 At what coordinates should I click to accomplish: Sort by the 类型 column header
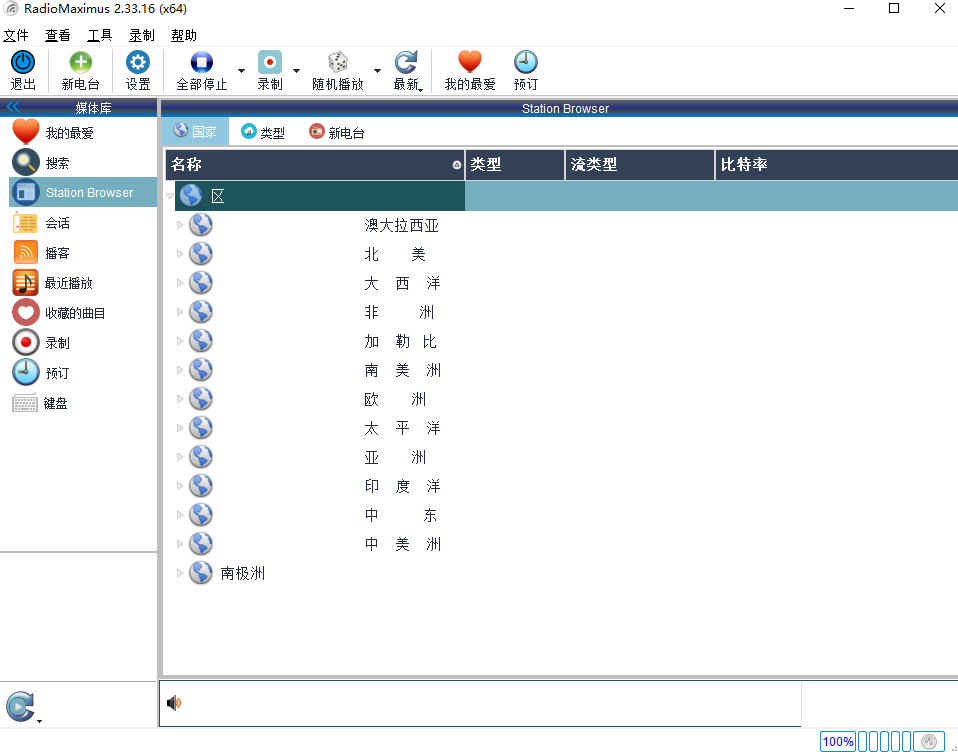click(x=515, y=164)
